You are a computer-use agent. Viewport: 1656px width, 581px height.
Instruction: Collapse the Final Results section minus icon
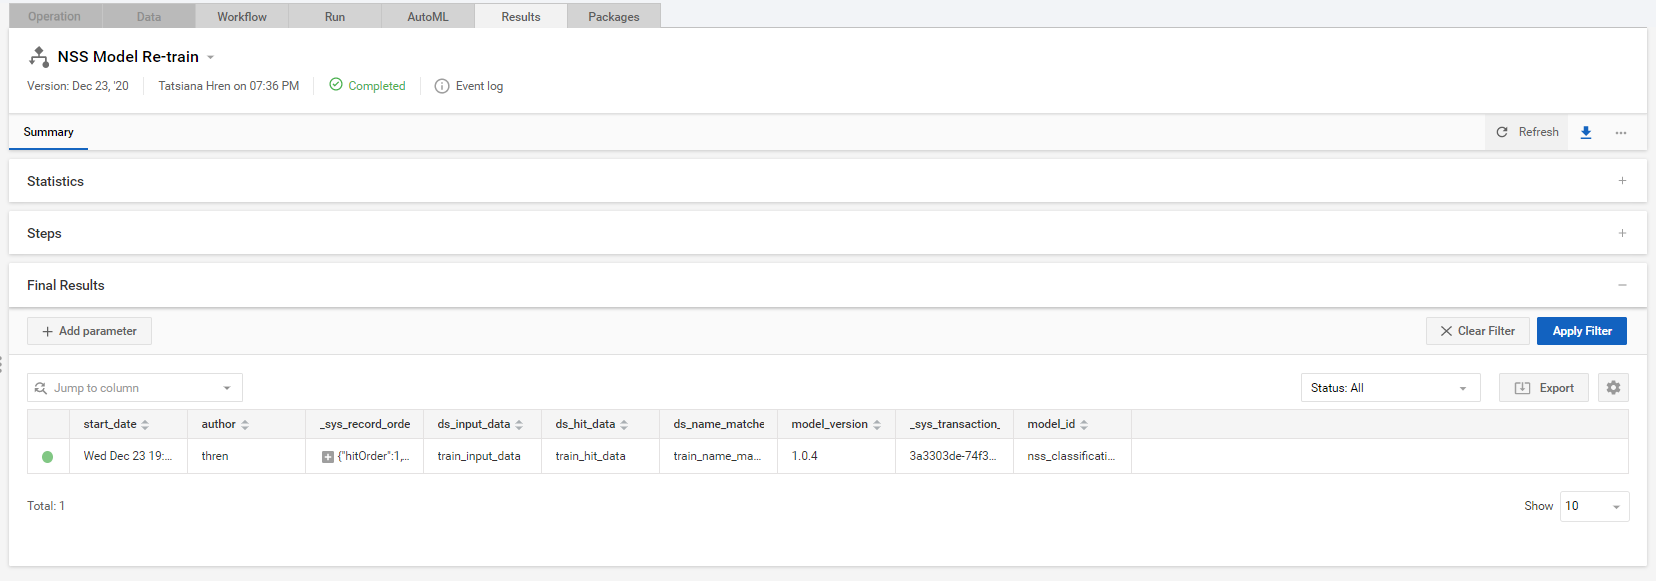(1622, 285)
